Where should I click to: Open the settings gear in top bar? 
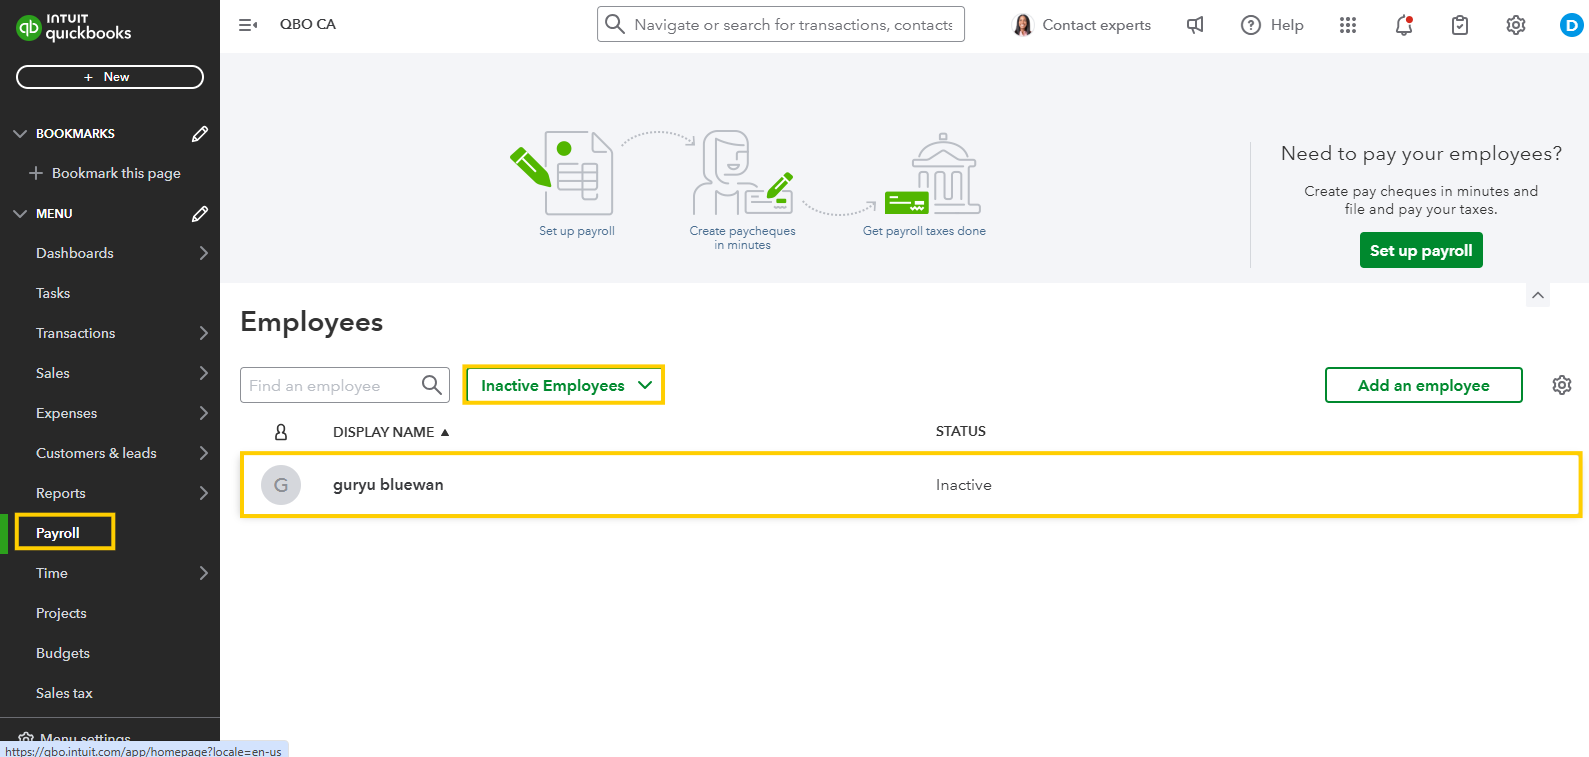click(1515, 25)
